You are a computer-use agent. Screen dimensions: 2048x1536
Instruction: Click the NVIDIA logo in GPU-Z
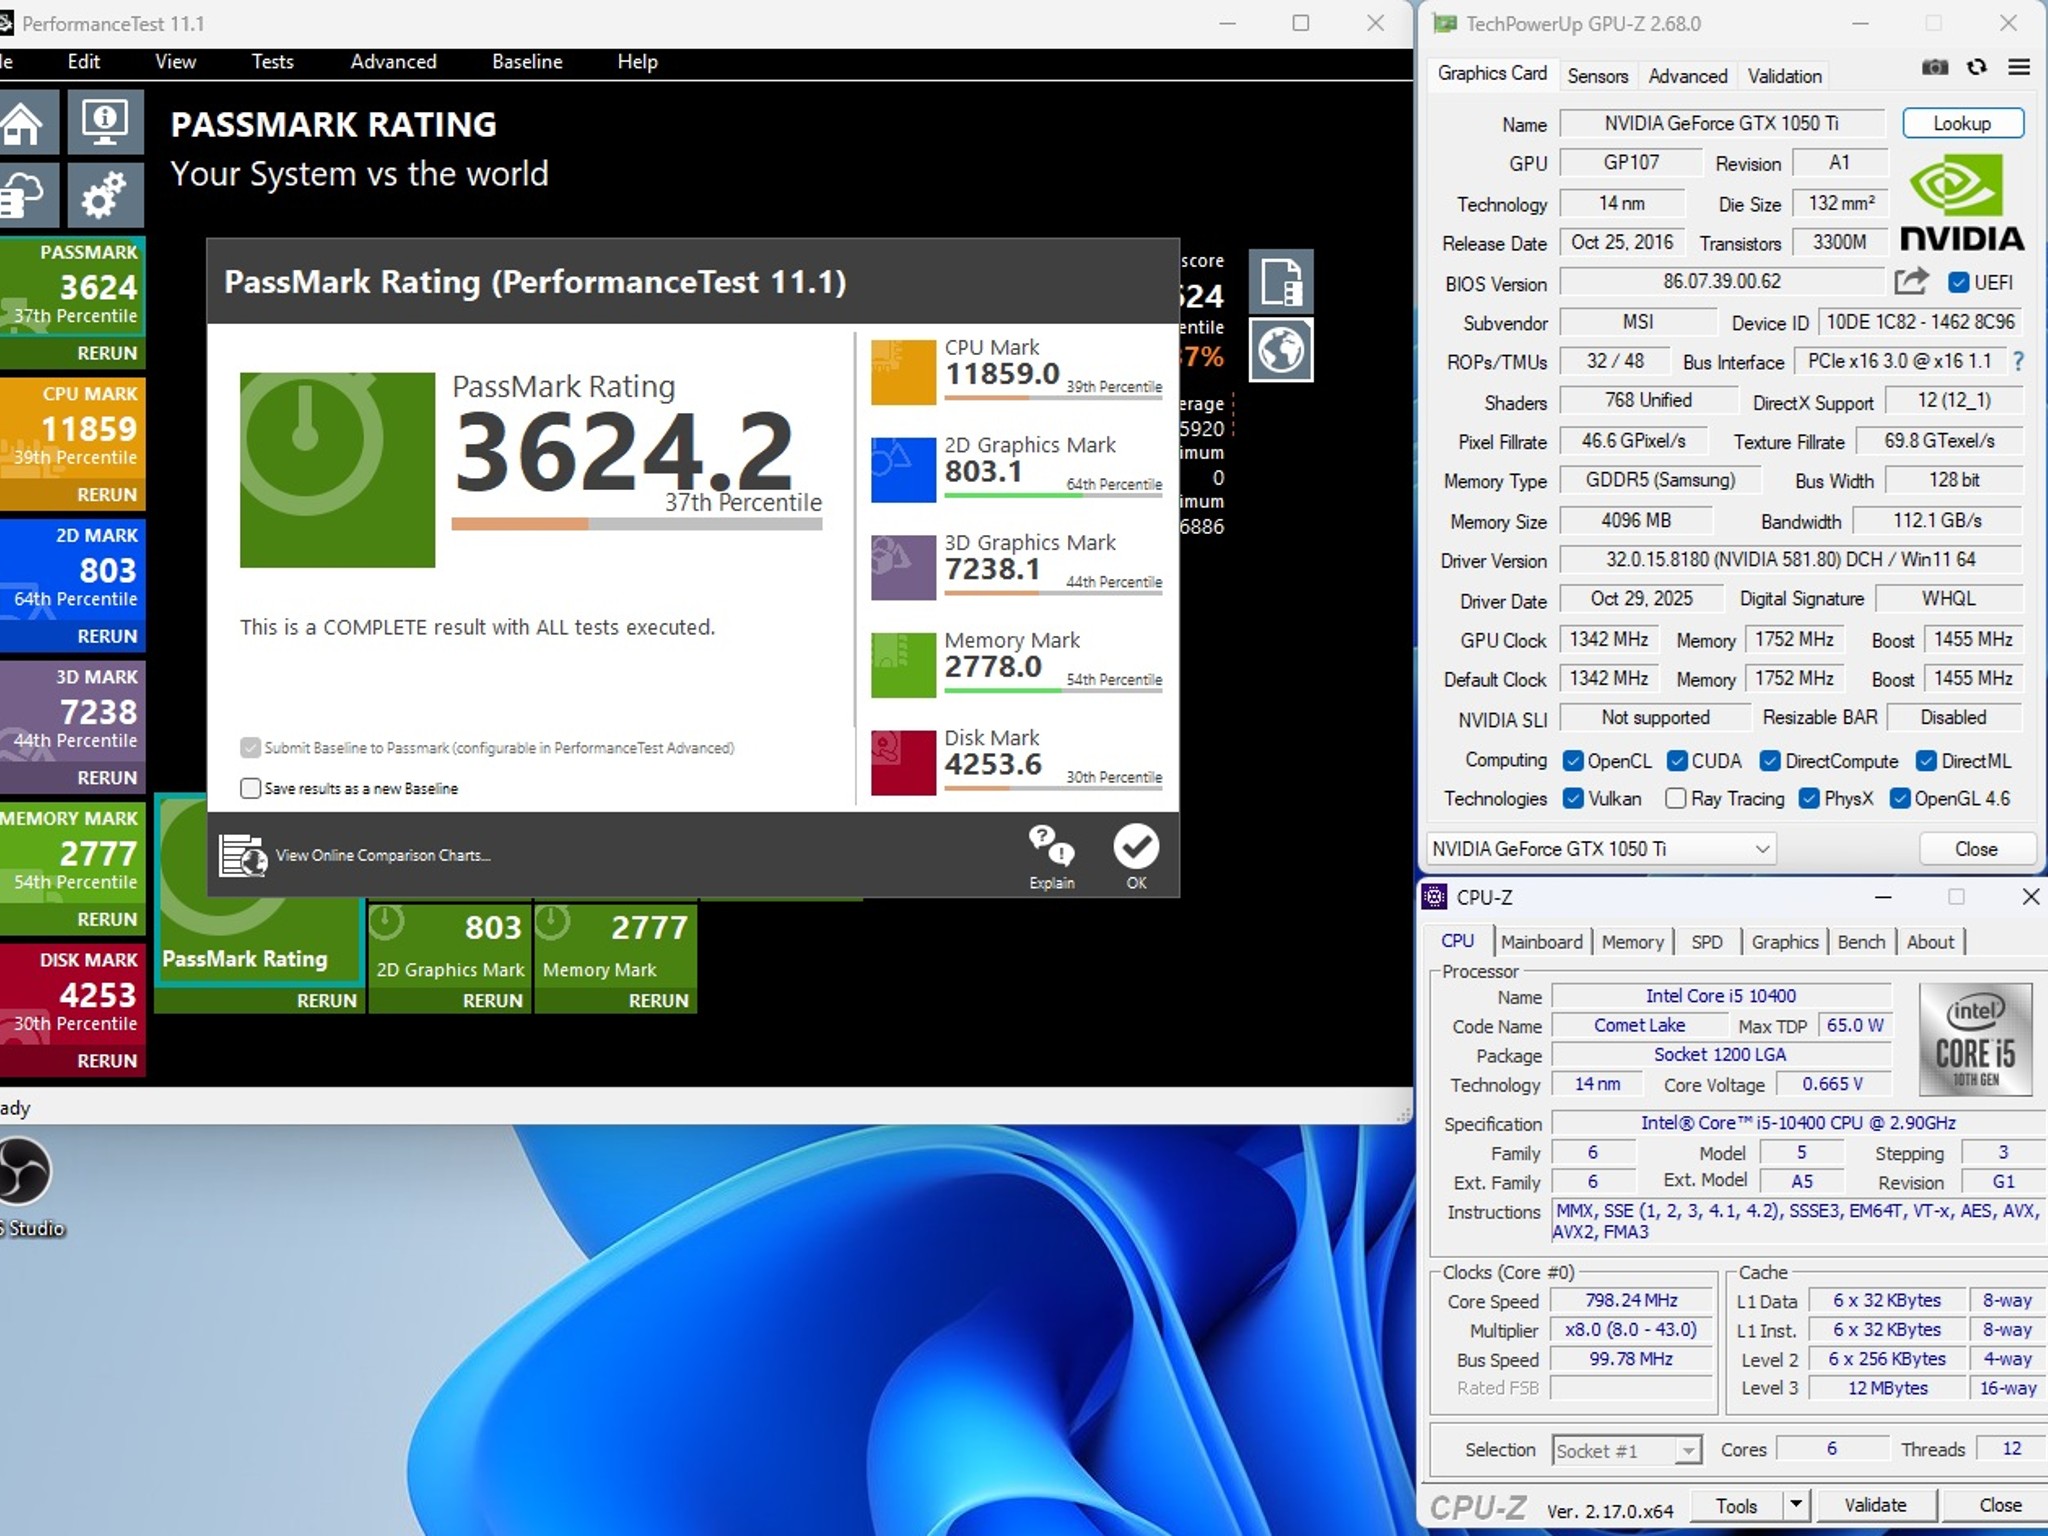pos(1962,202)
